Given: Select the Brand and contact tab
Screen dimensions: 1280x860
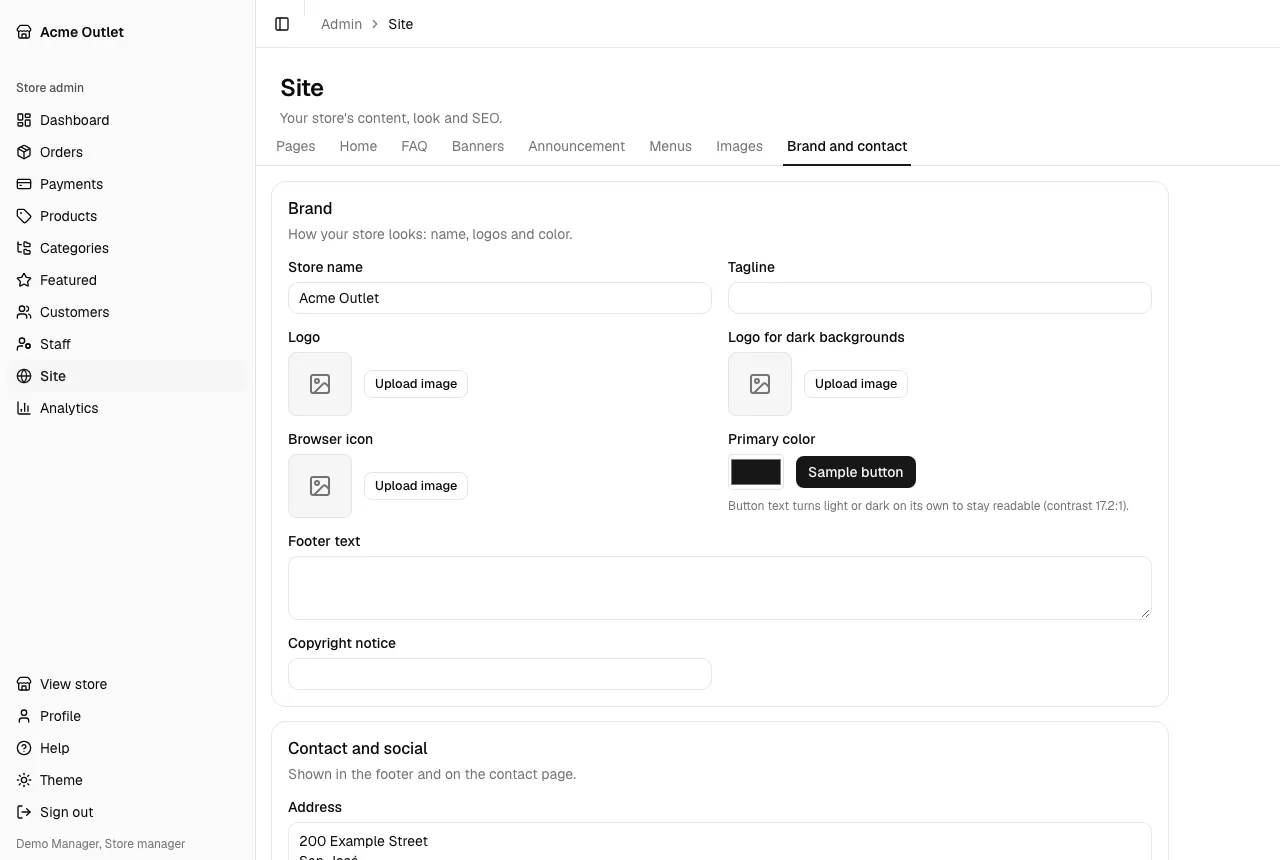Looking at the screenshot, I should click(847, 146).
